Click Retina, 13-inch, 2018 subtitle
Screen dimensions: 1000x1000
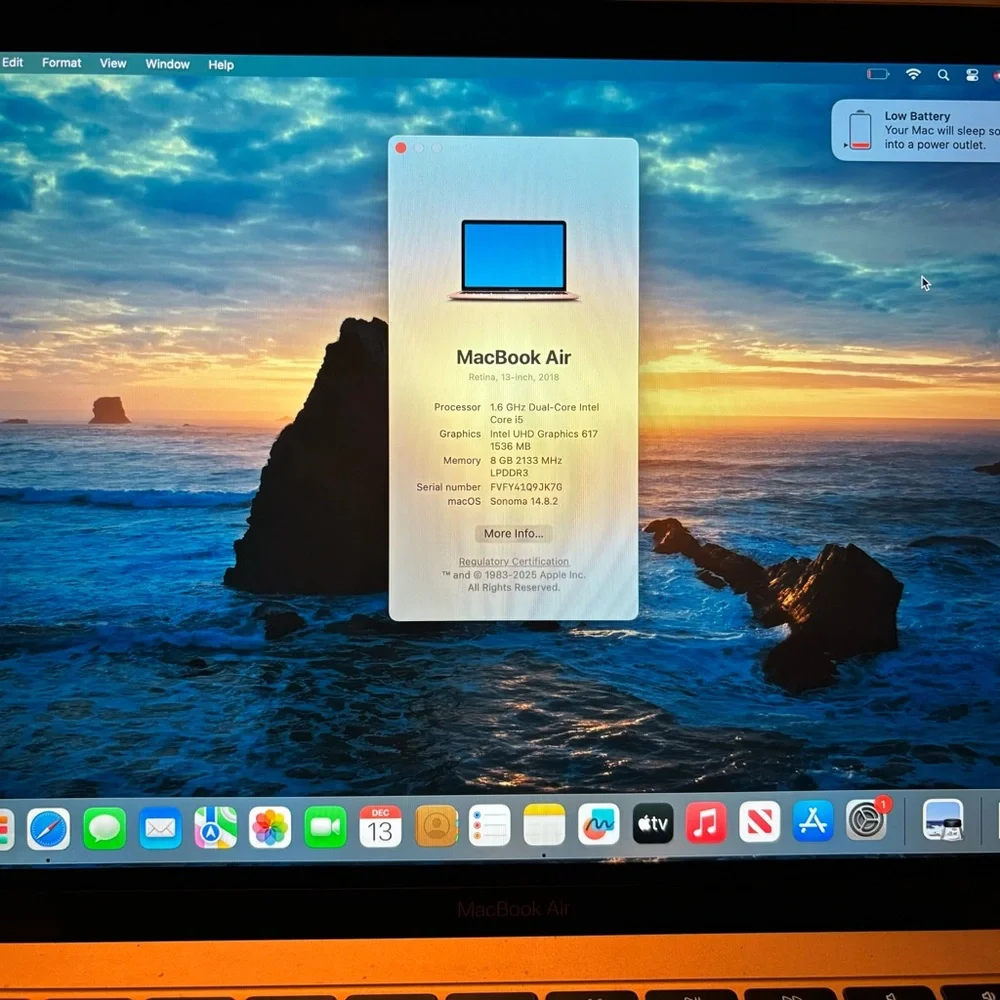coord(513,377)
